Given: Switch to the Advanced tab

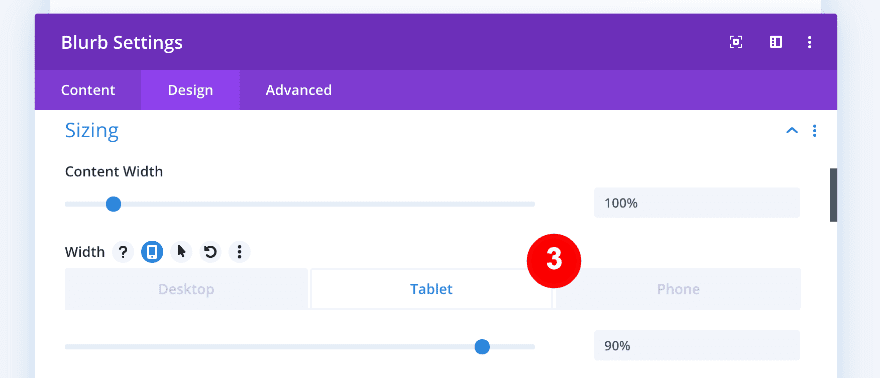Looking at the screenshot, I should point(299,90).
